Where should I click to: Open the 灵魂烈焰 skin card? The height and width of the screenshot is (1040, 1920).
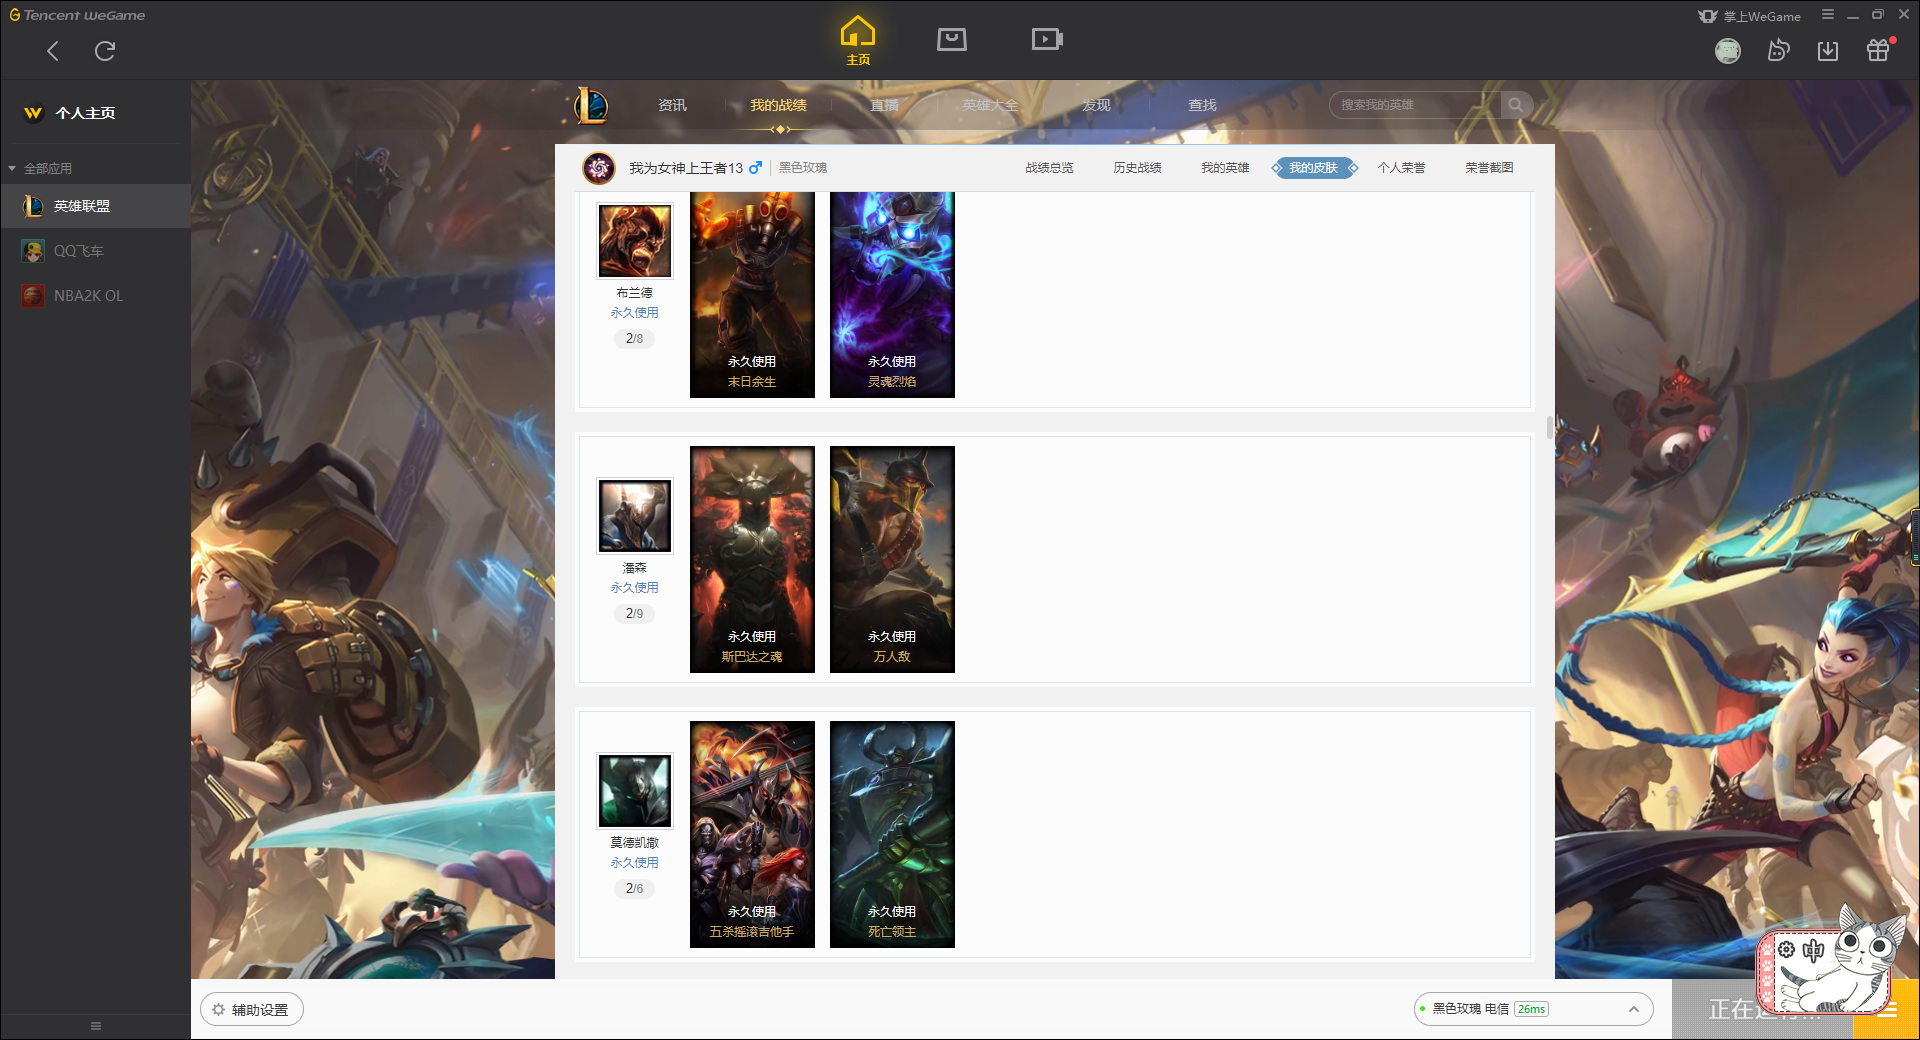coord(892,295)
